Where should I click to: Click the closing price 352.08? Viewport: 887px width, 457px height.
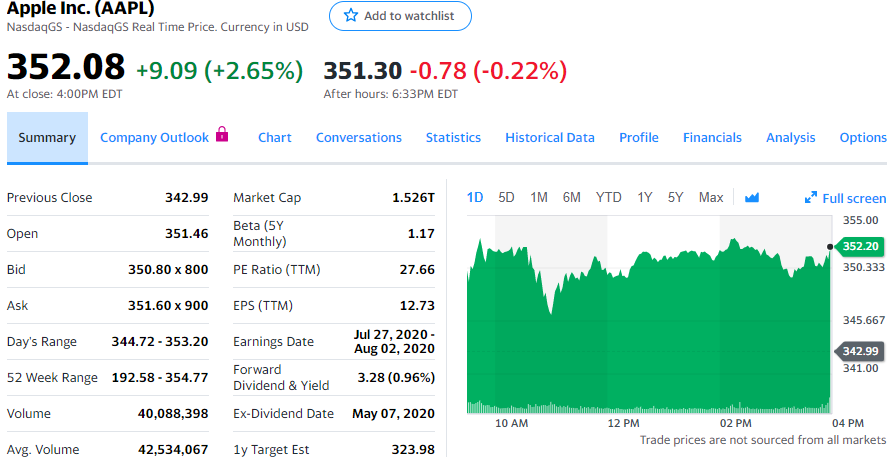[x=66, y=67]
